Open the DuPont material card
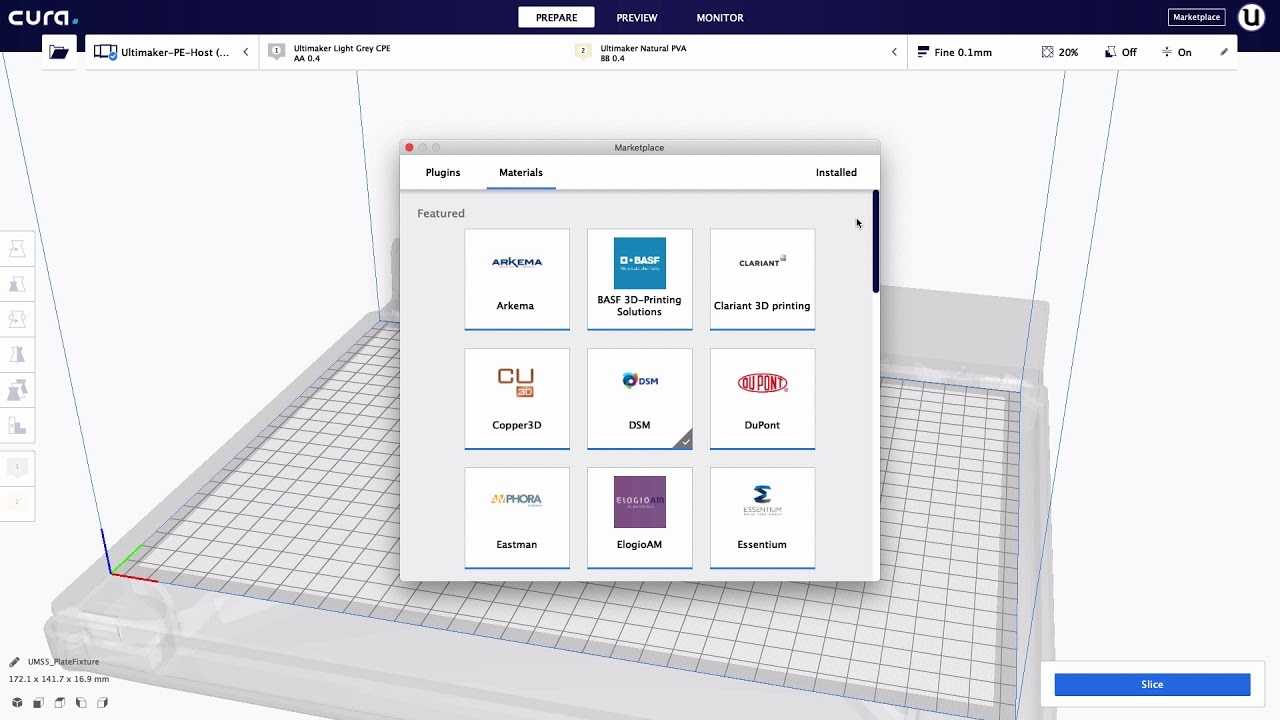1280x720 pixels. (762, 398)
